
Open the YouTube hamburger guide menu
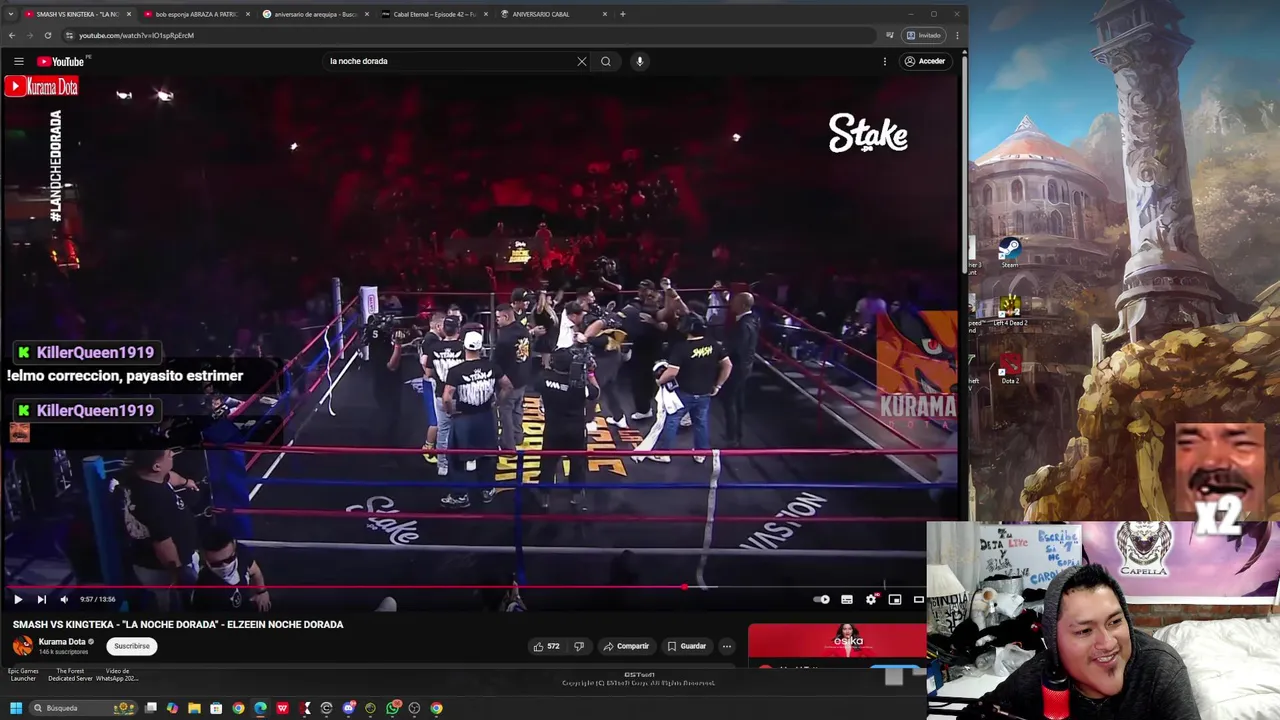coord(18,61)
